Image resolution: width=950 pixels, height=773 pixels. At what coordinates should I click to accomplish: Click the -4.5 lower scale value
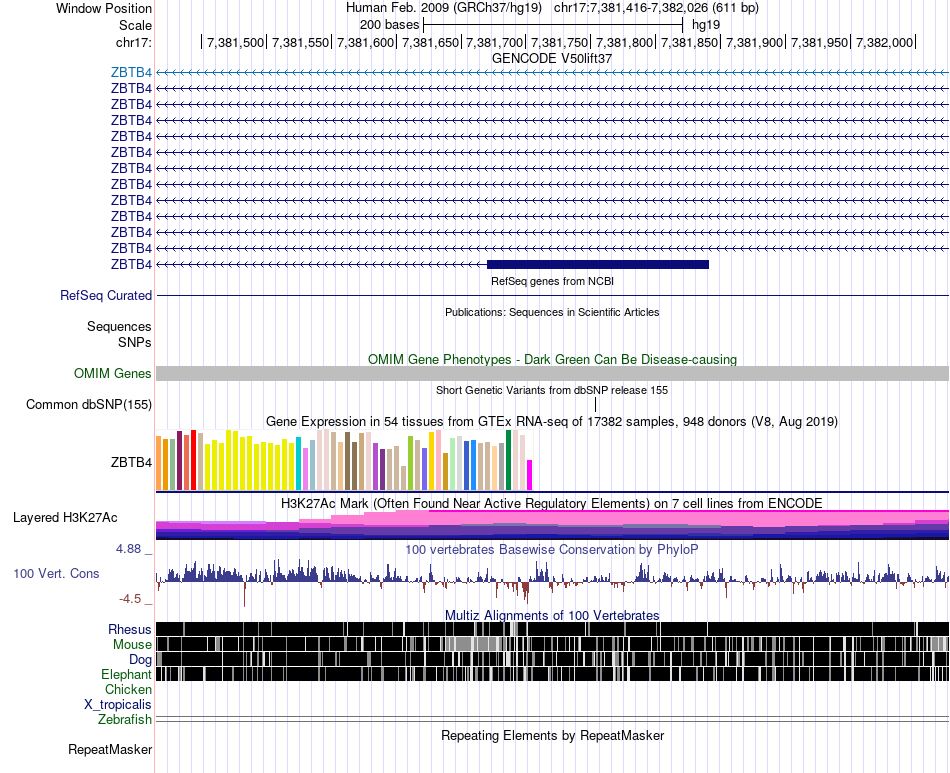[x=130, y=599]
